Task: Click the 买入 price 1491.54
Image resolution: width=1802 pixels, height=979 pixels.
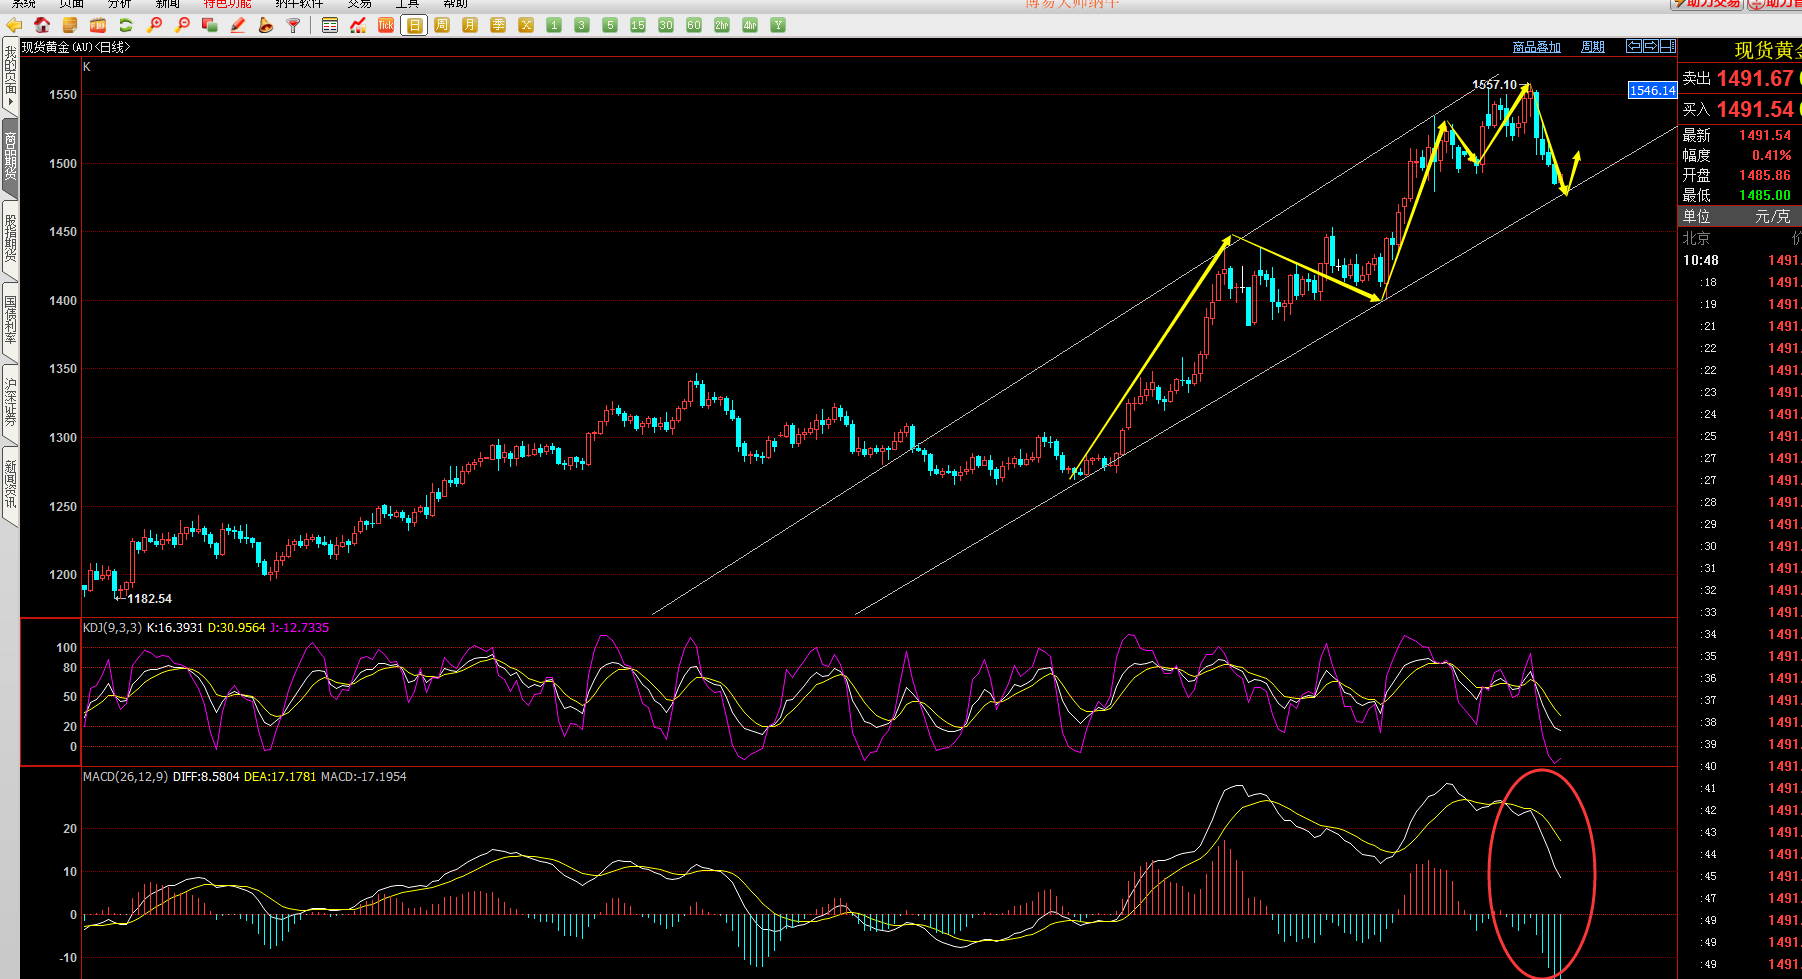Action: coord(1755,109)
